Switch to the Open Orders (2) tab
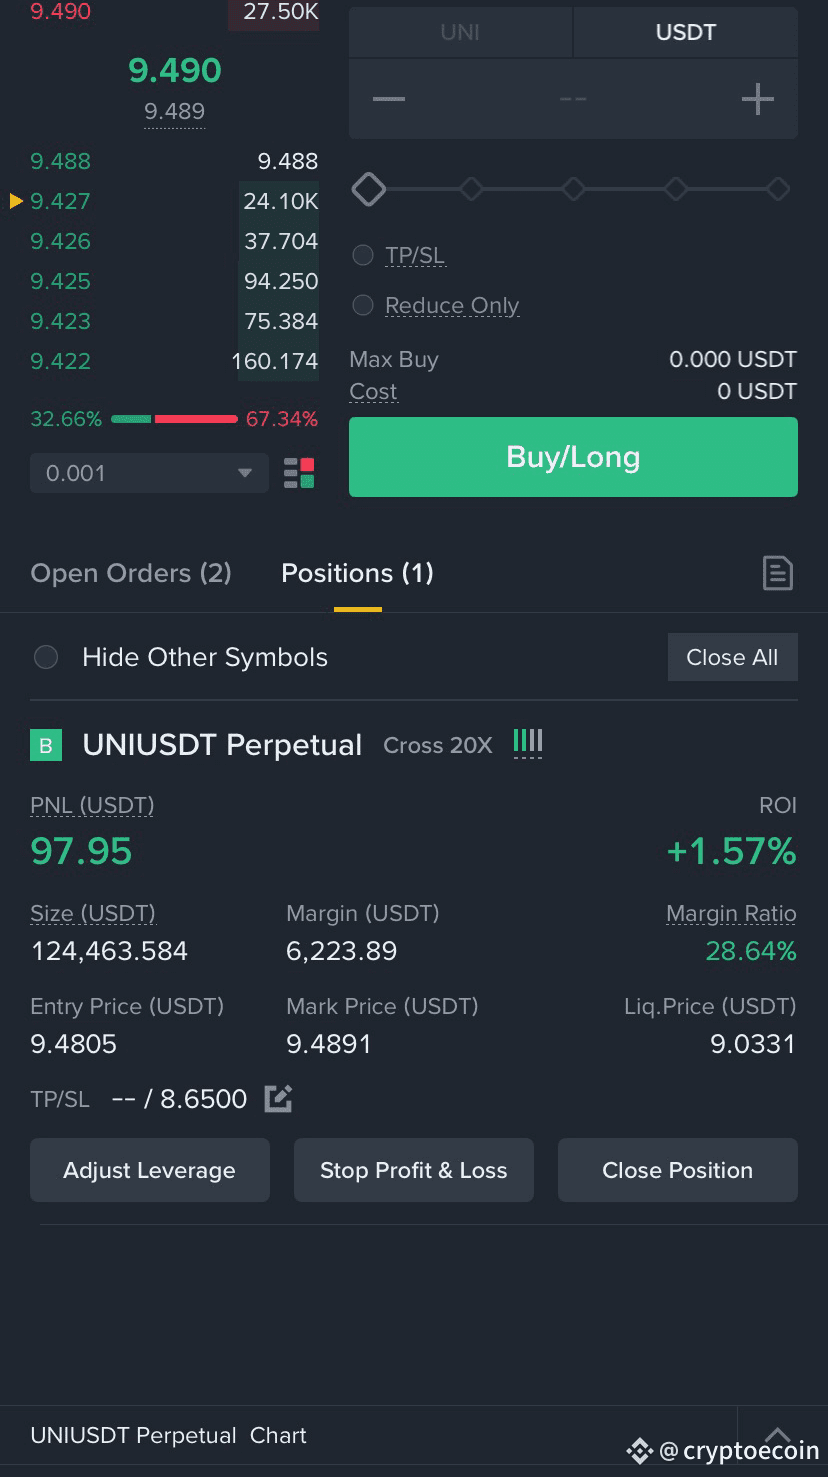 click(x=131, y=573)
